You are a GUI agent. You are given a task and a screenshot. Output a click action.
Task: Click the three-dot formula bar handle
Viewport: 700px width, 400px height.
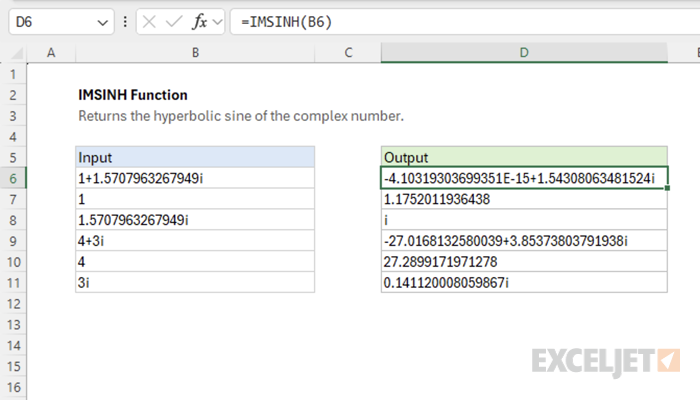125,22
